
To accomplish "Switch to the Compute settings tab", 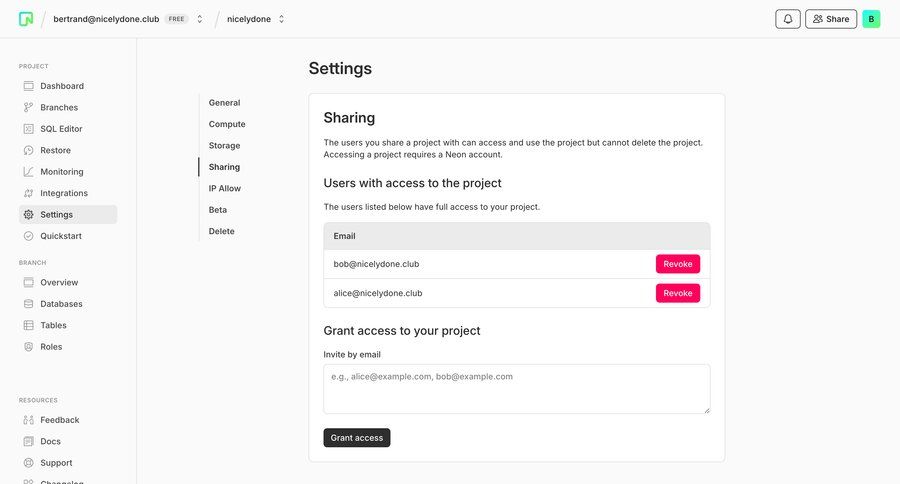I will pyautogui.click(x=227, y=124).
